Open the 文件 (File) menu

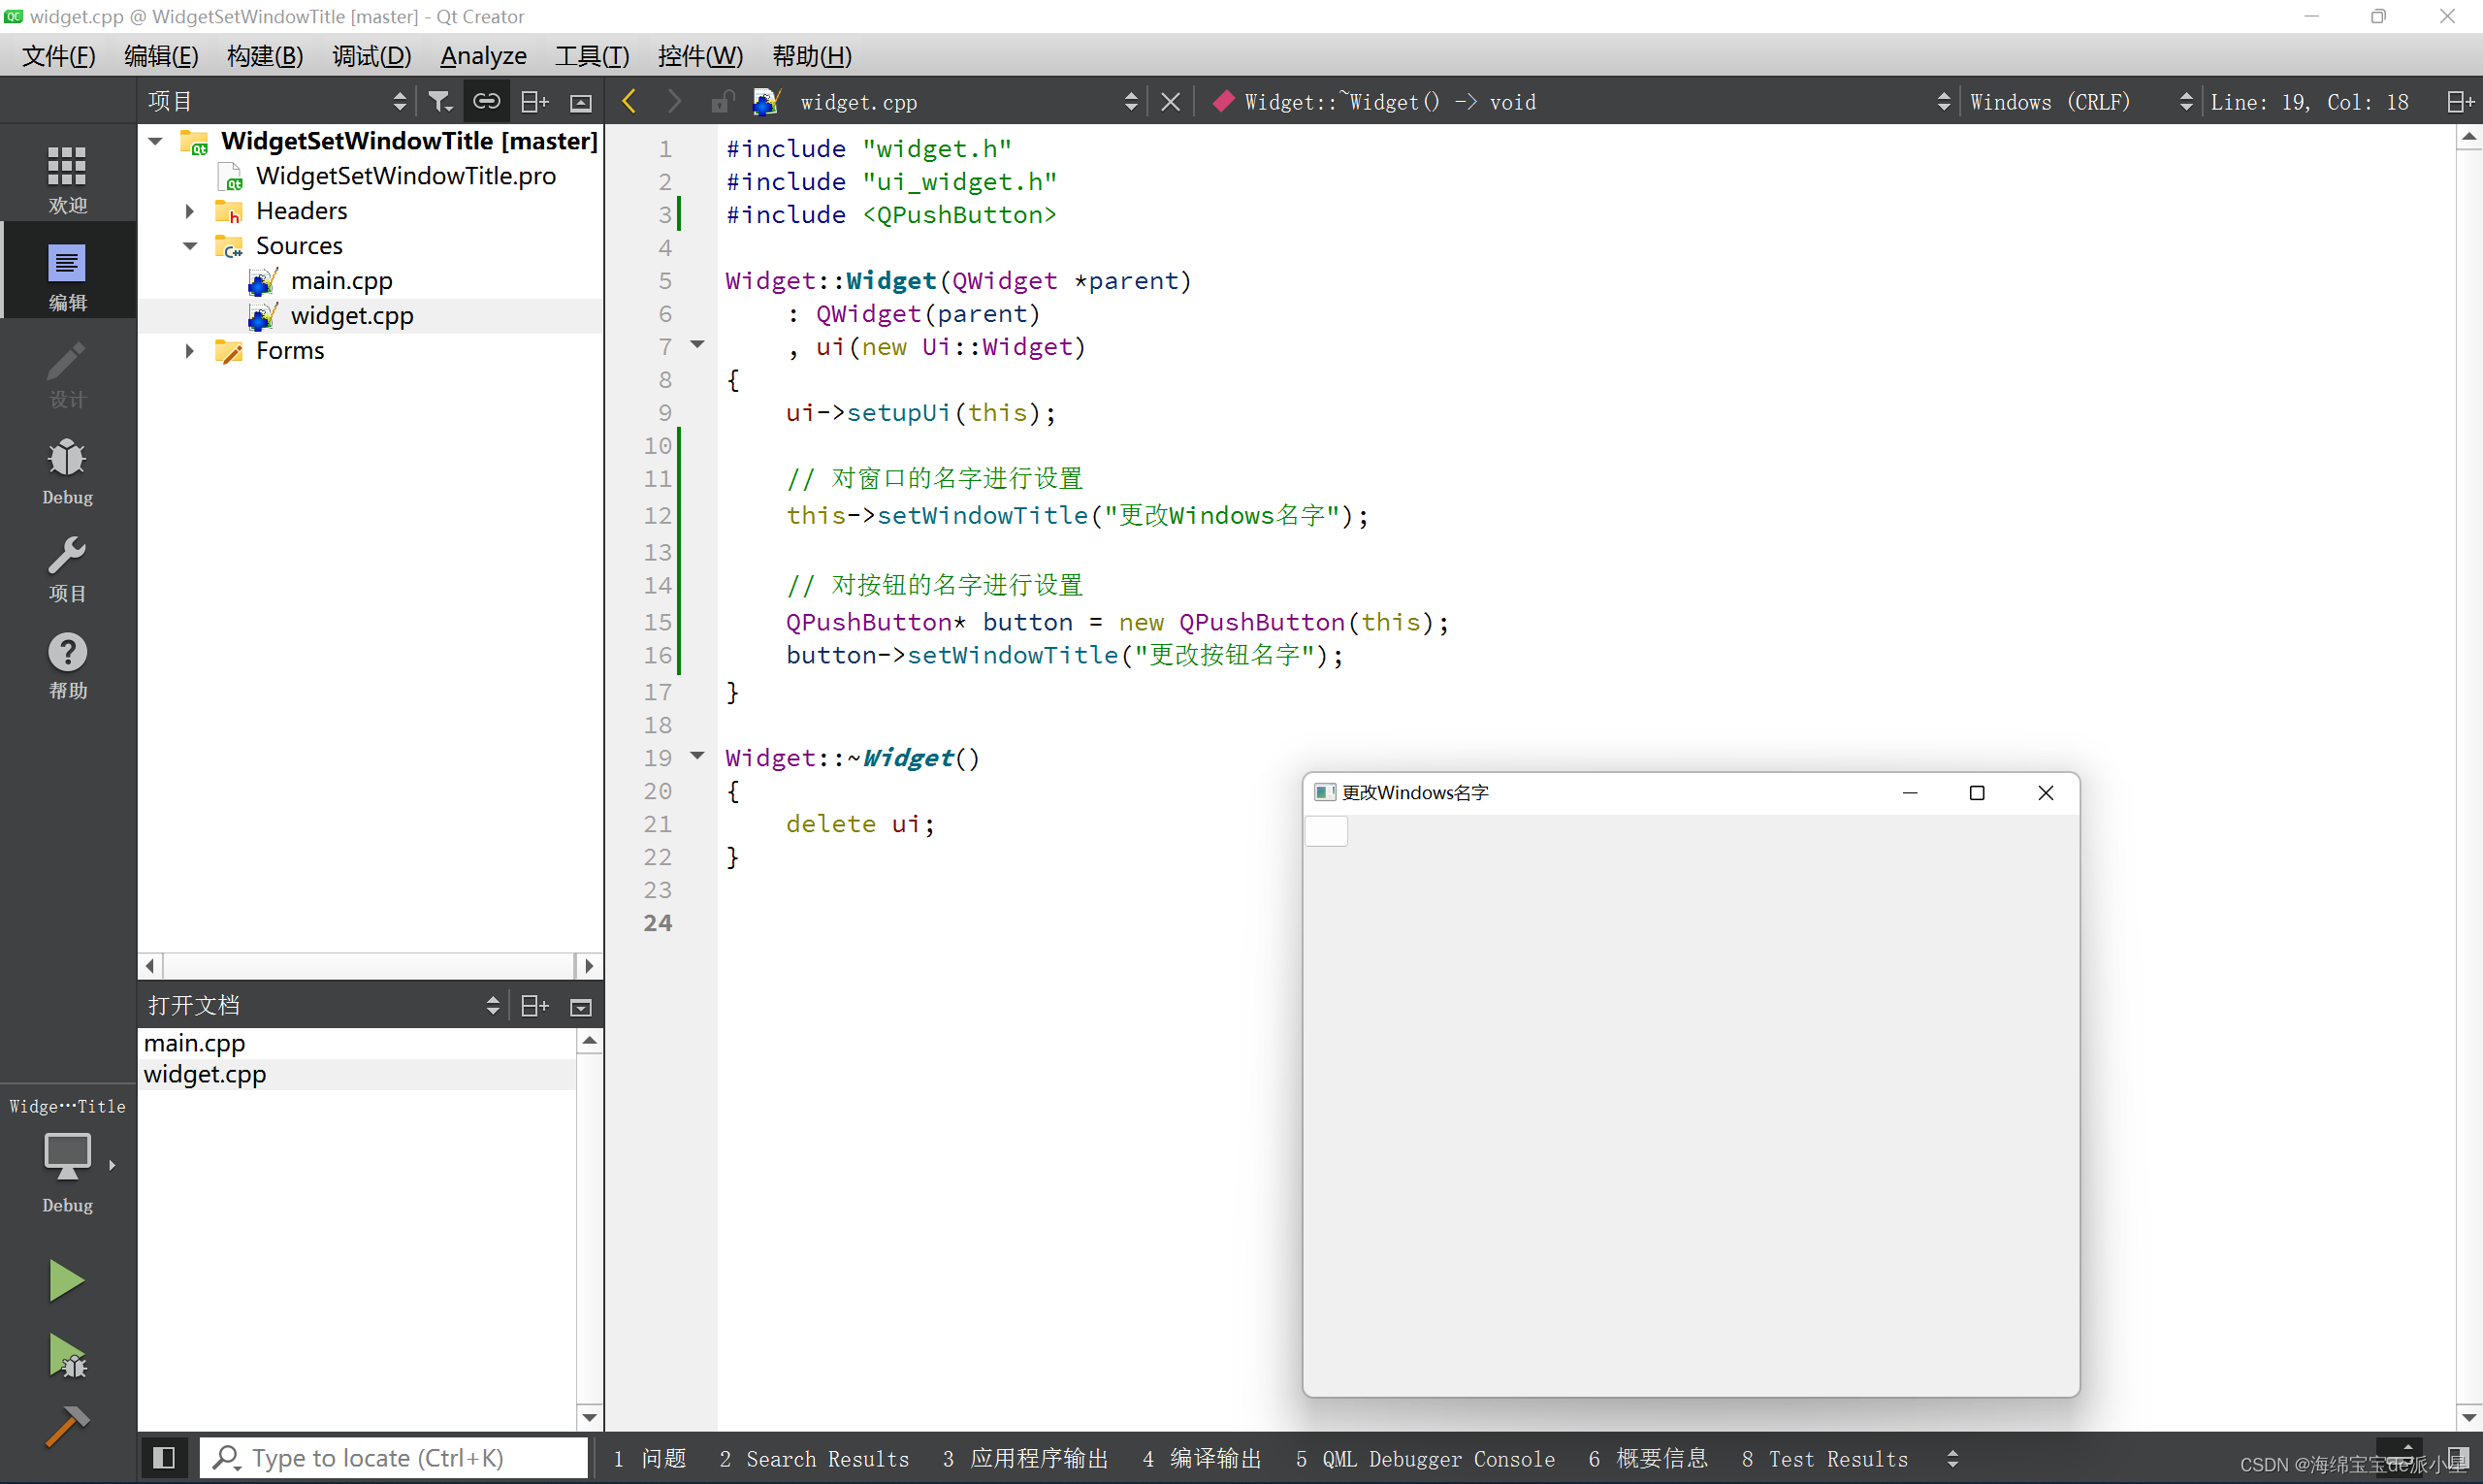62,54
